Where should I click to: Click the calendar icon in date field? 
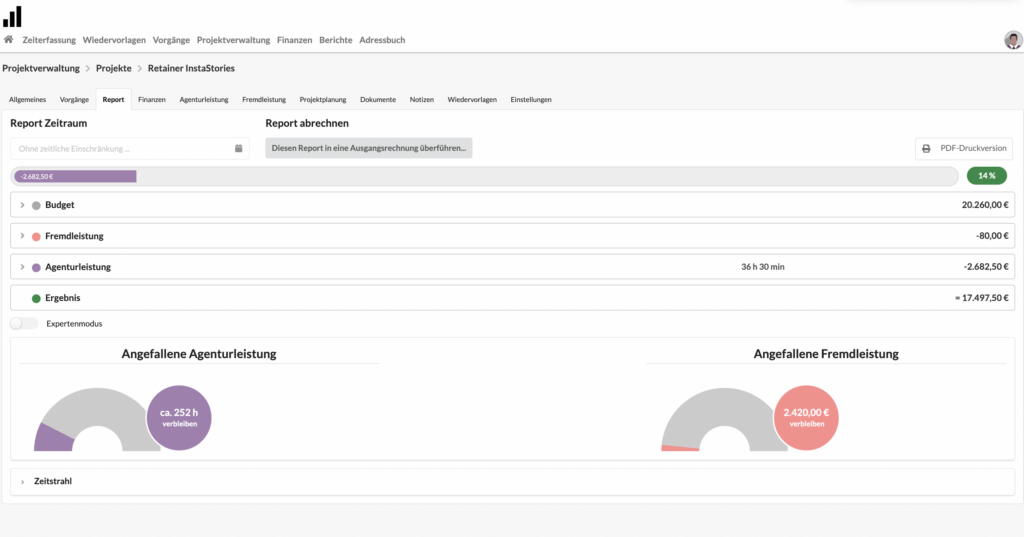point(238,148)
